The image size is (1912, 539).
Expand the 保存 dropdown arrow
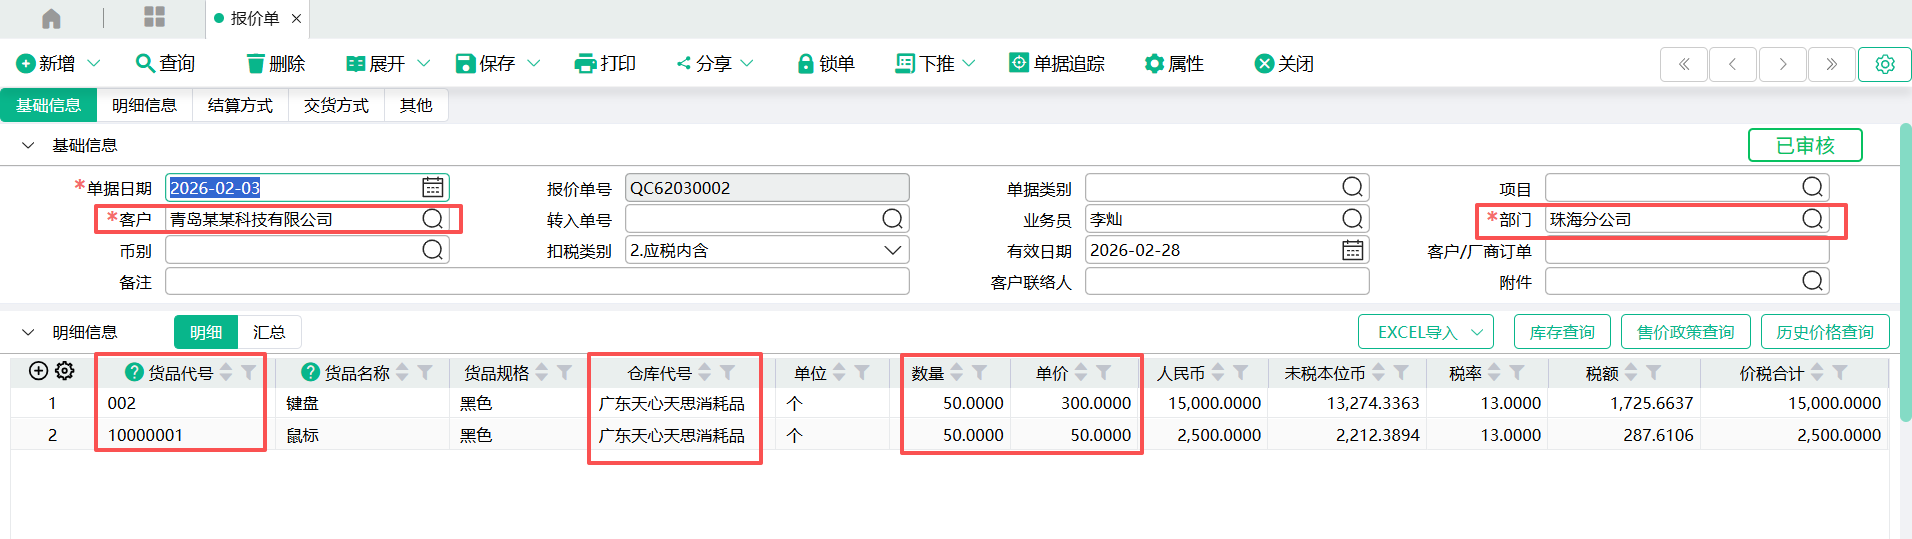coord(534,63)
